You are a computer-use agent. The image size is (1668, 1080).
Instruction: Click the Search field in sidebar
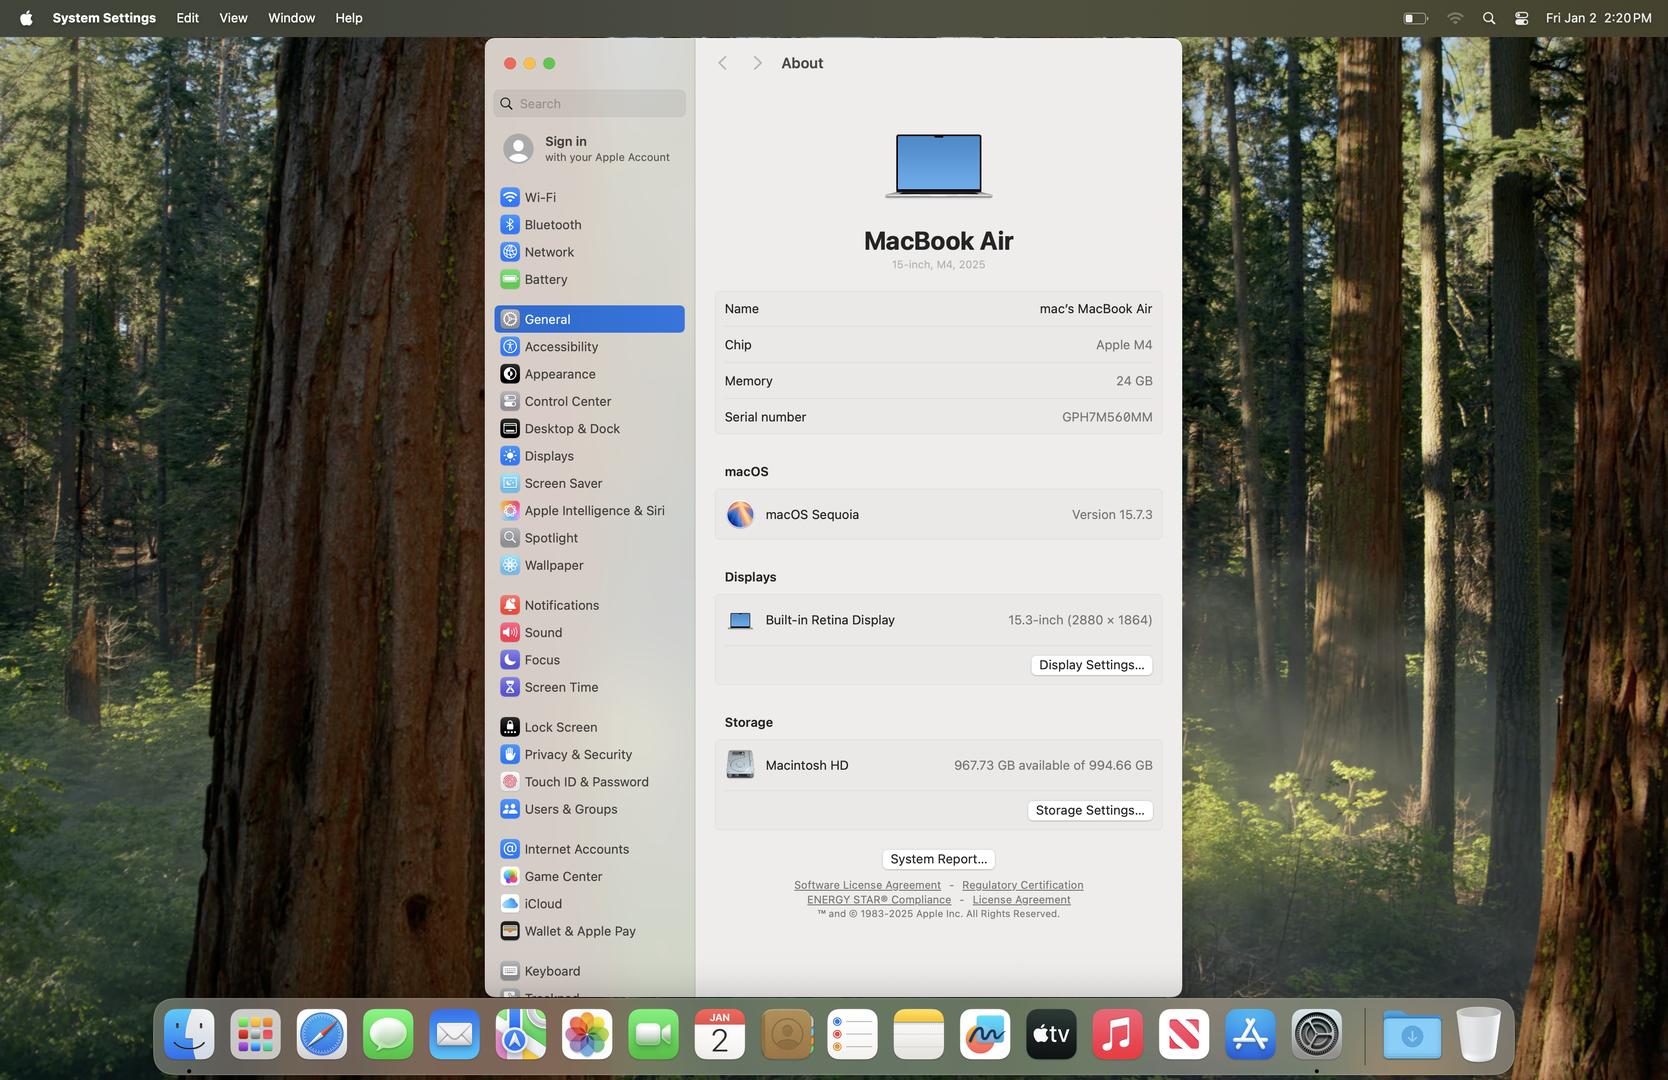[598, 104]
